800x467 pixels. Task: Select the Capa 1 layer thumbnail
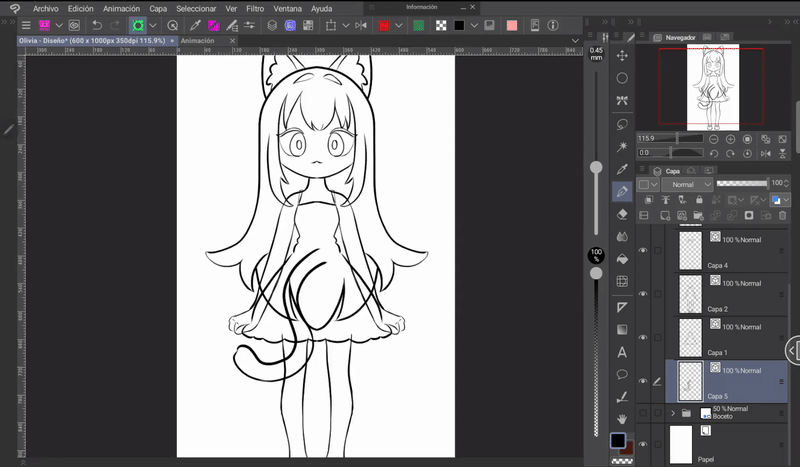coord(691,336)
